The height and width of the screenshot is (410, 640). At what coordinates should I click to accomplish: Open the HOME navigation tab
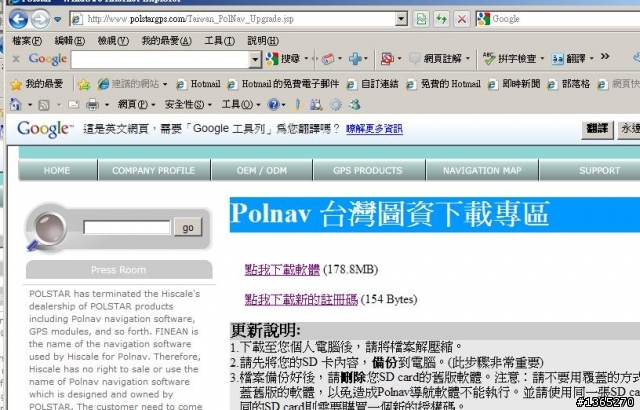pos(58,170)
